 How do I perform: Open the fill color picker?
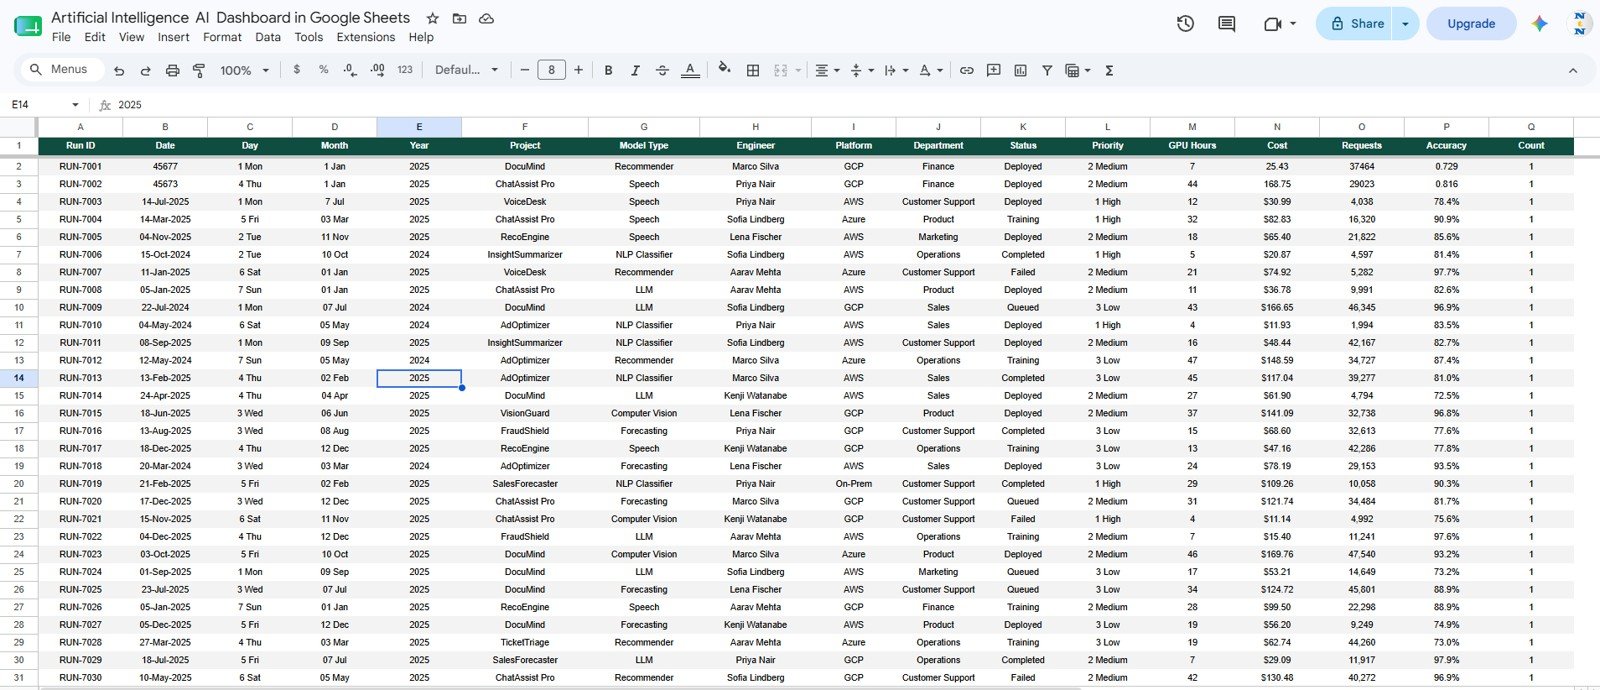(724, 70)
